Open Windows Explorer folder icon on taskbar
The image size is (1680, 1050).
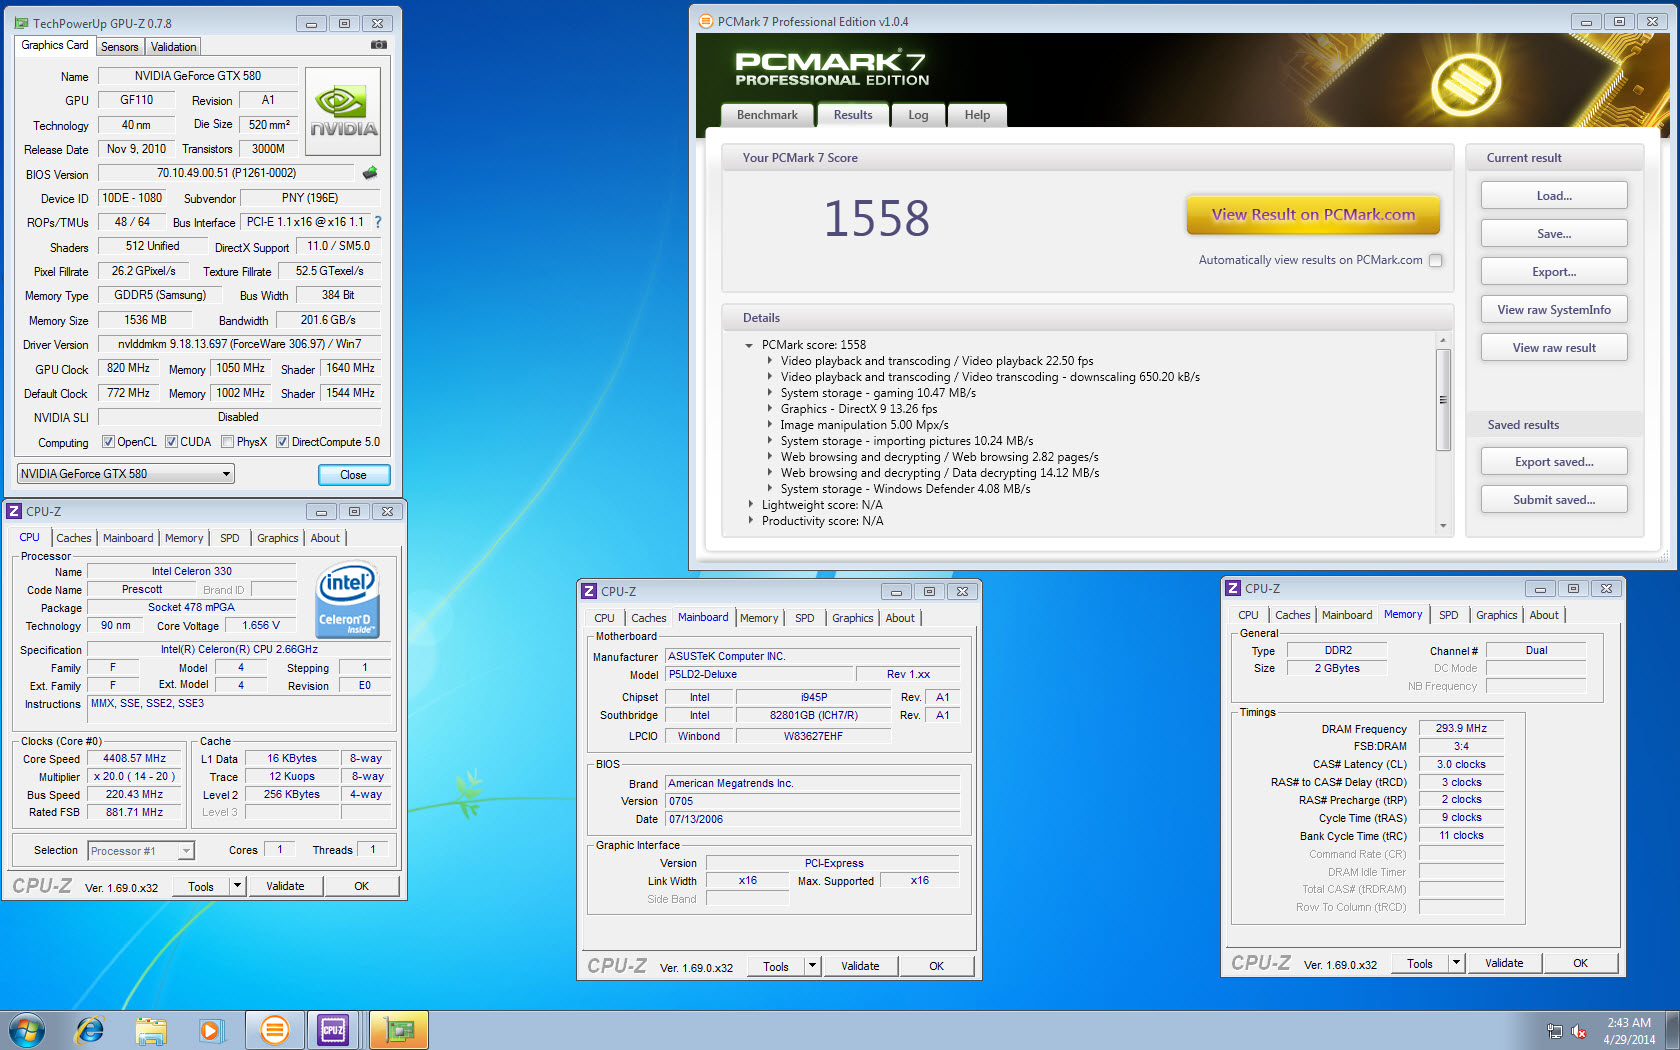click(151, 1030)
